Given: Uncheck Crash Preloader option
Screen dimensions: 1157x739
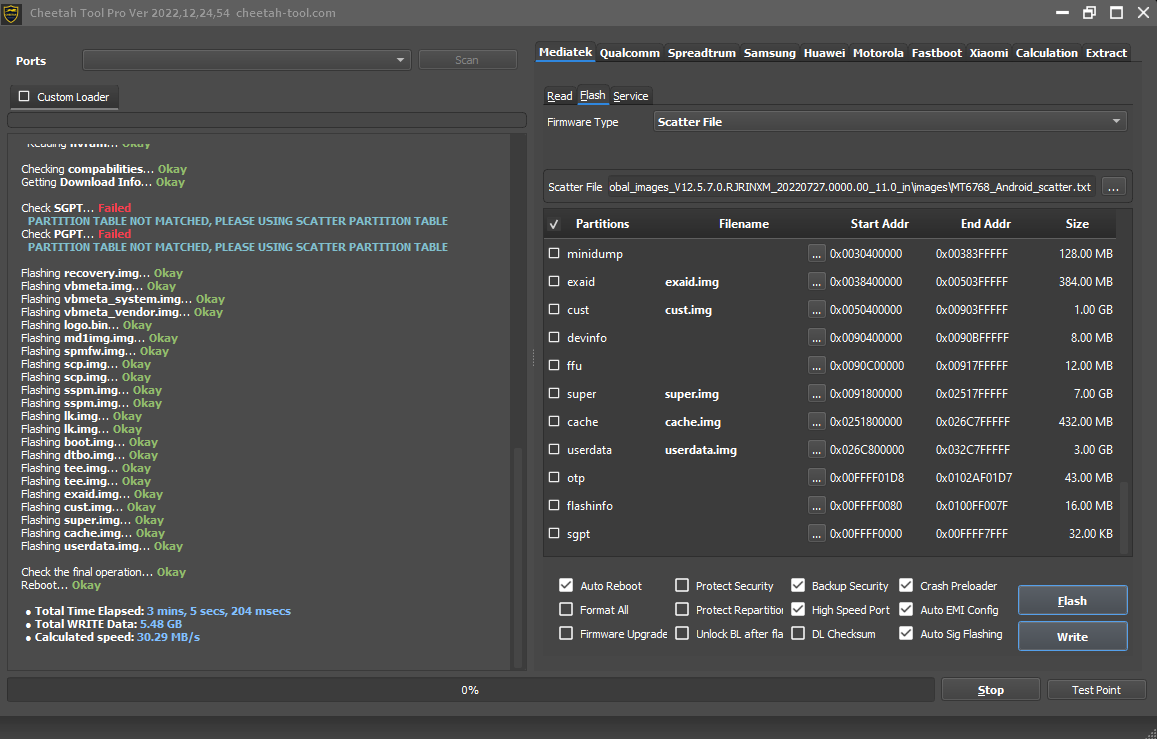Looking at the screenshot, I should (906, 585).
